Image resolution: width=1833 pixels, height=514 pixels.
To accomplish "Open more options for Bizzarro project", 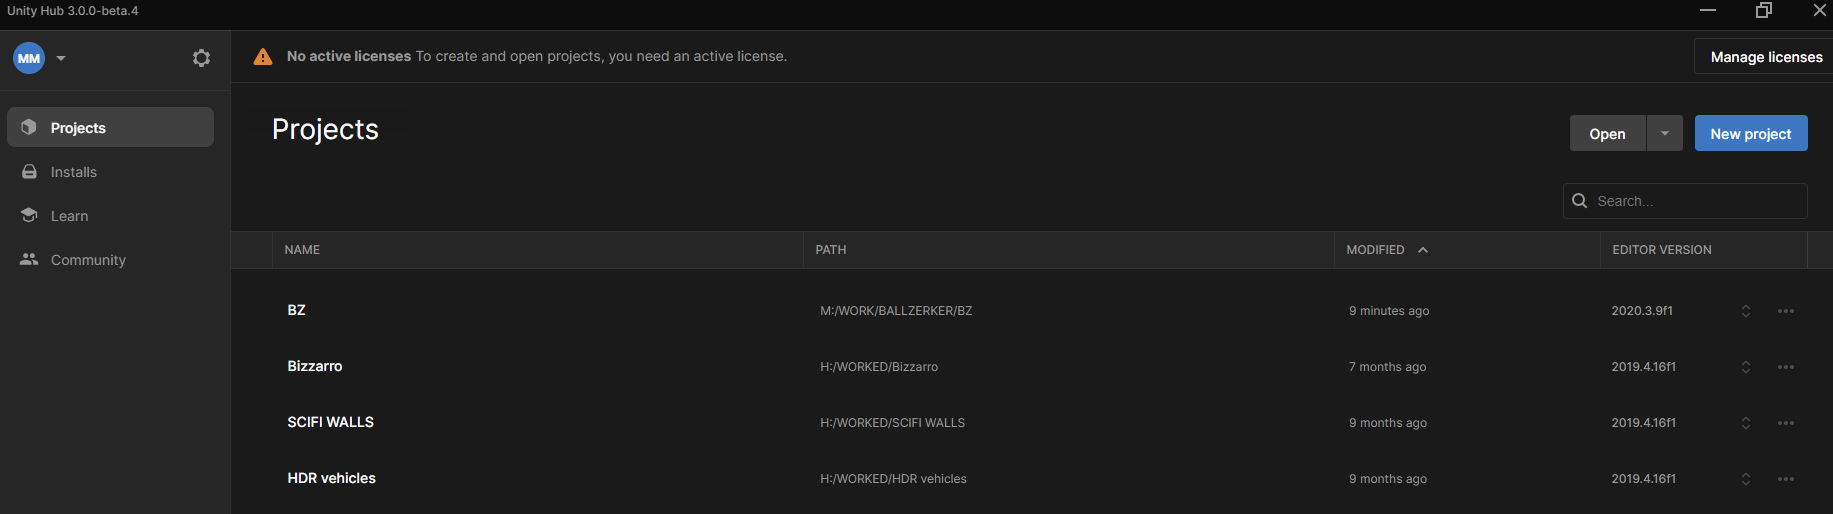I will point(1785,367).
